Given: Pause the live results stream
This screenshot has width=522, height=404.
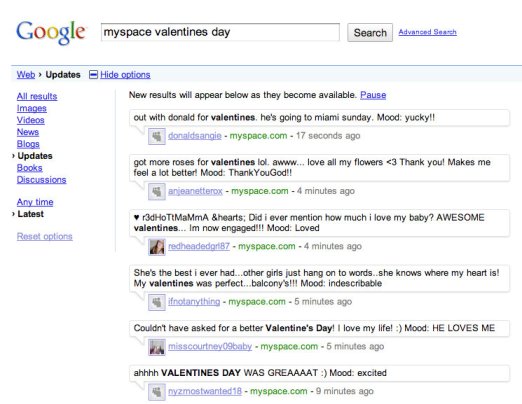Looking at the screenshot, I should pos(373,95).
